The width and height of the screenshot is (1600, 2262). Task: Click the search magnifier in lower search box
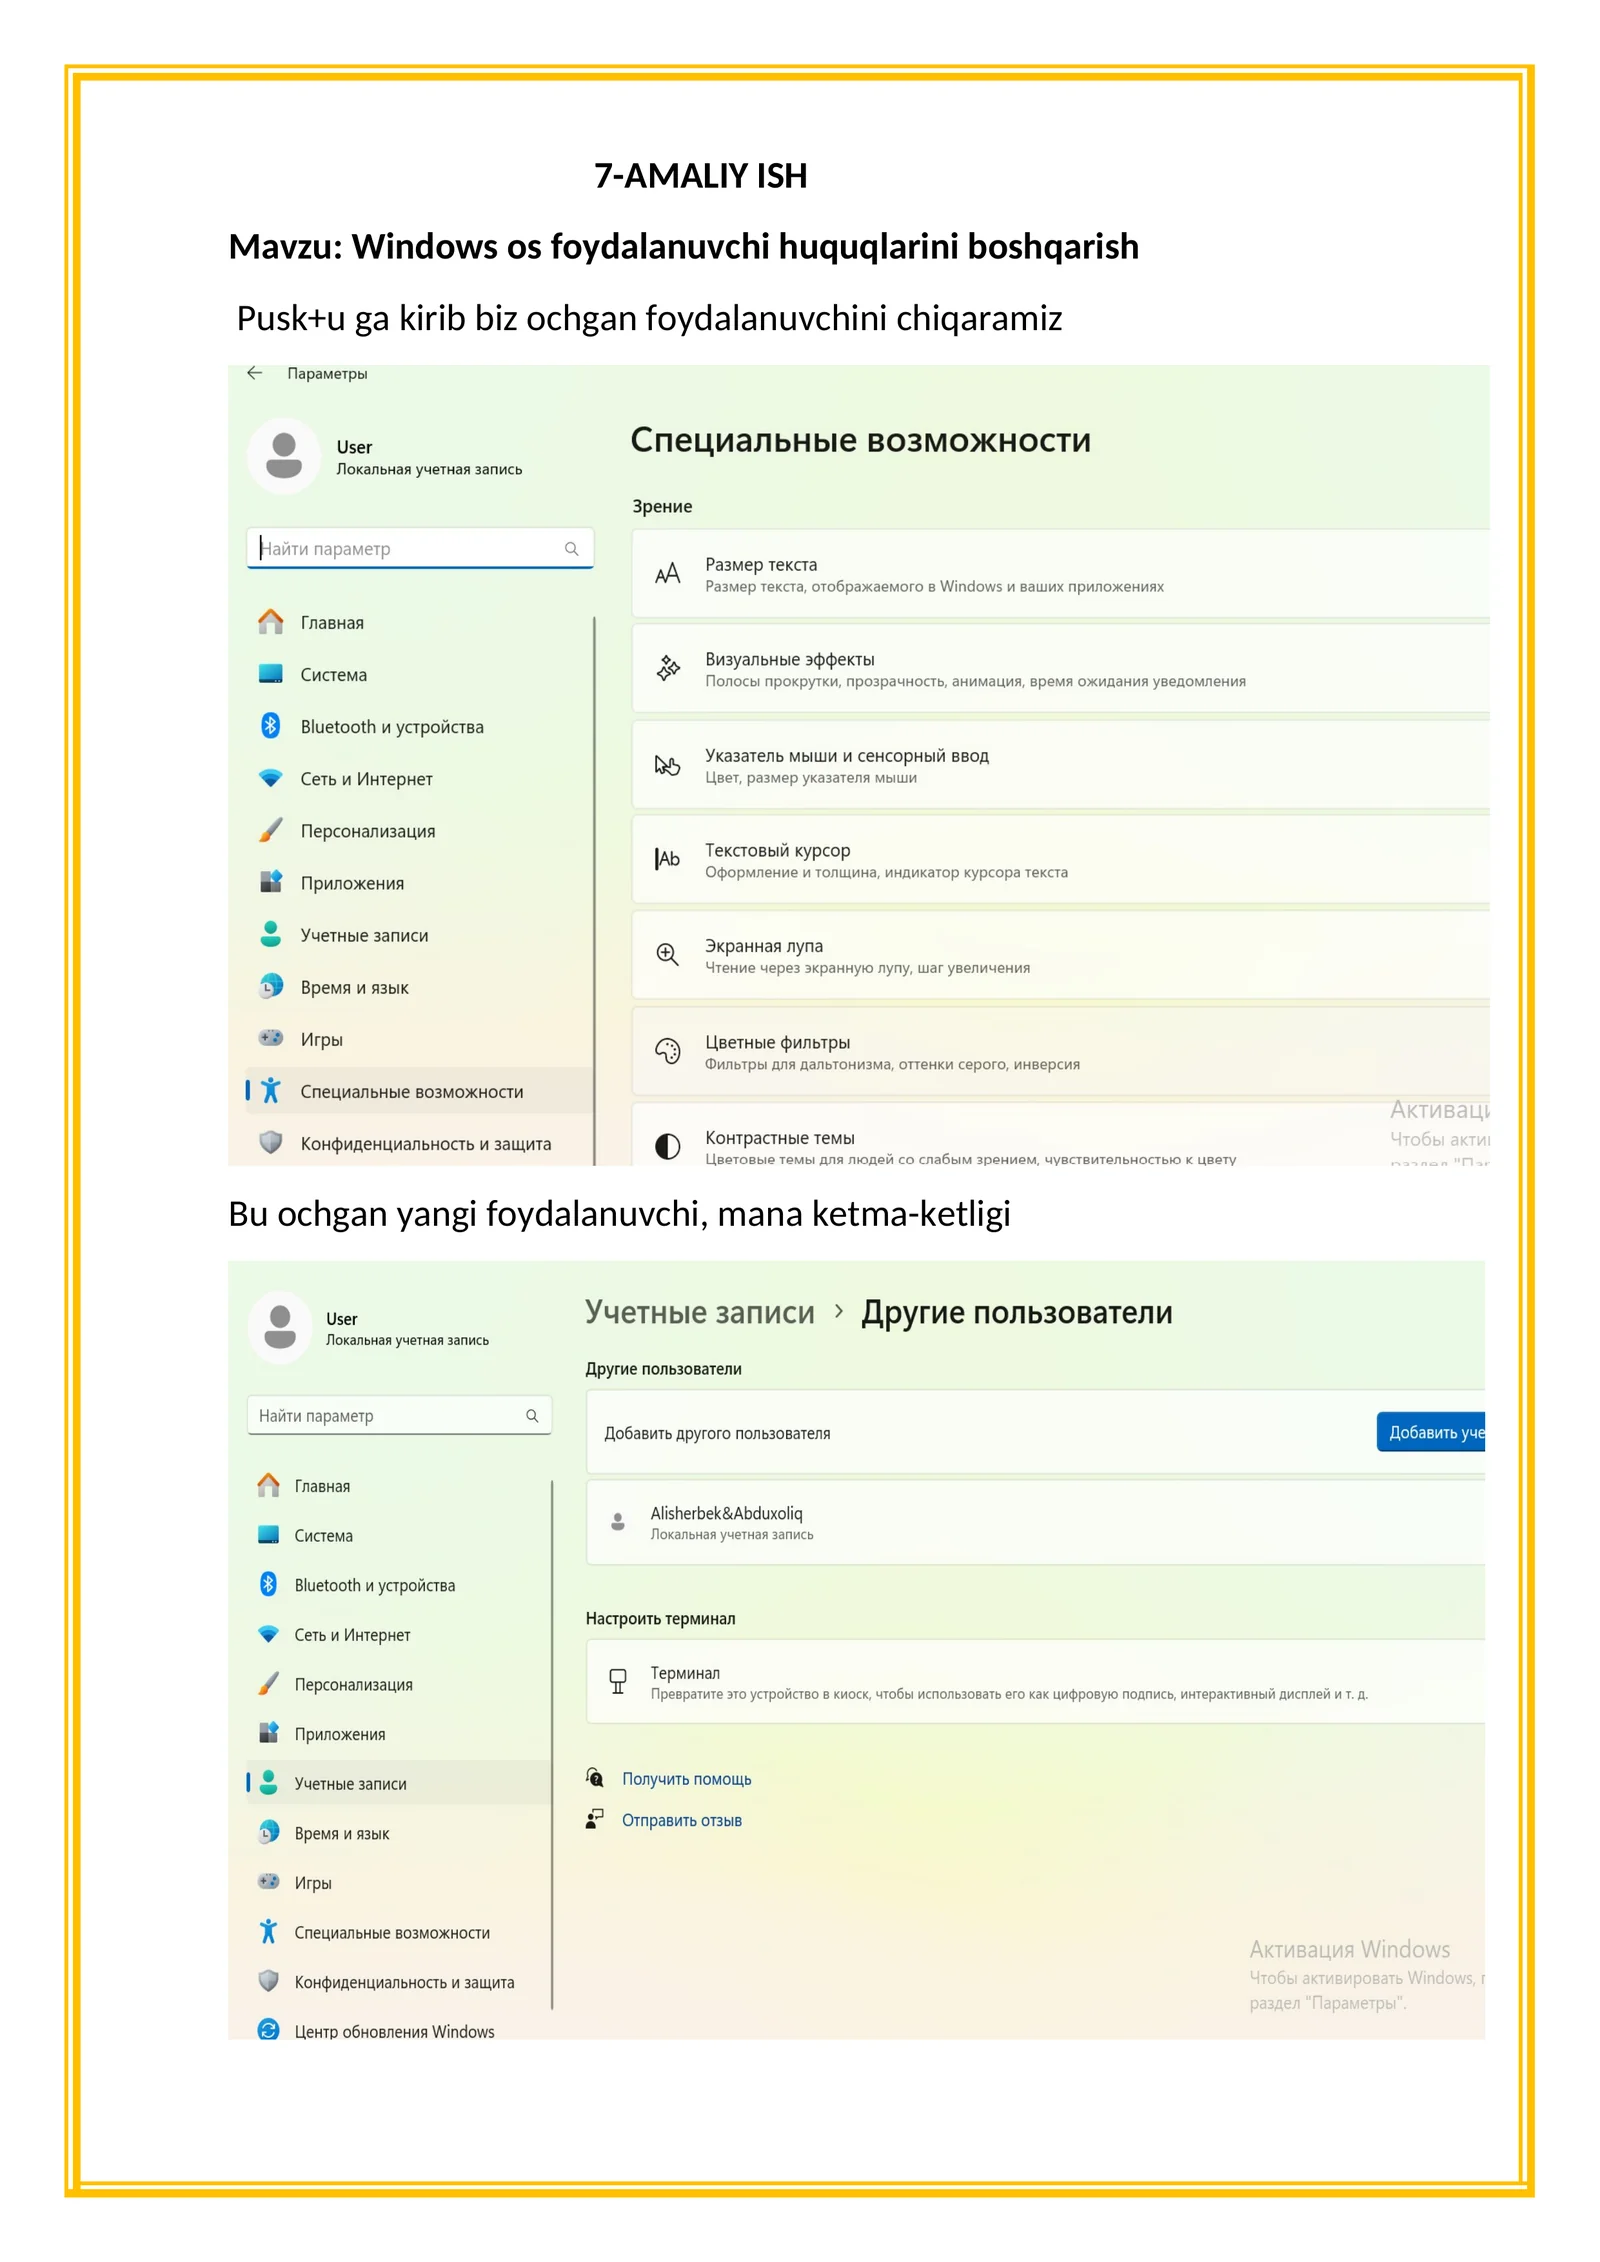tap(532, 1415)
